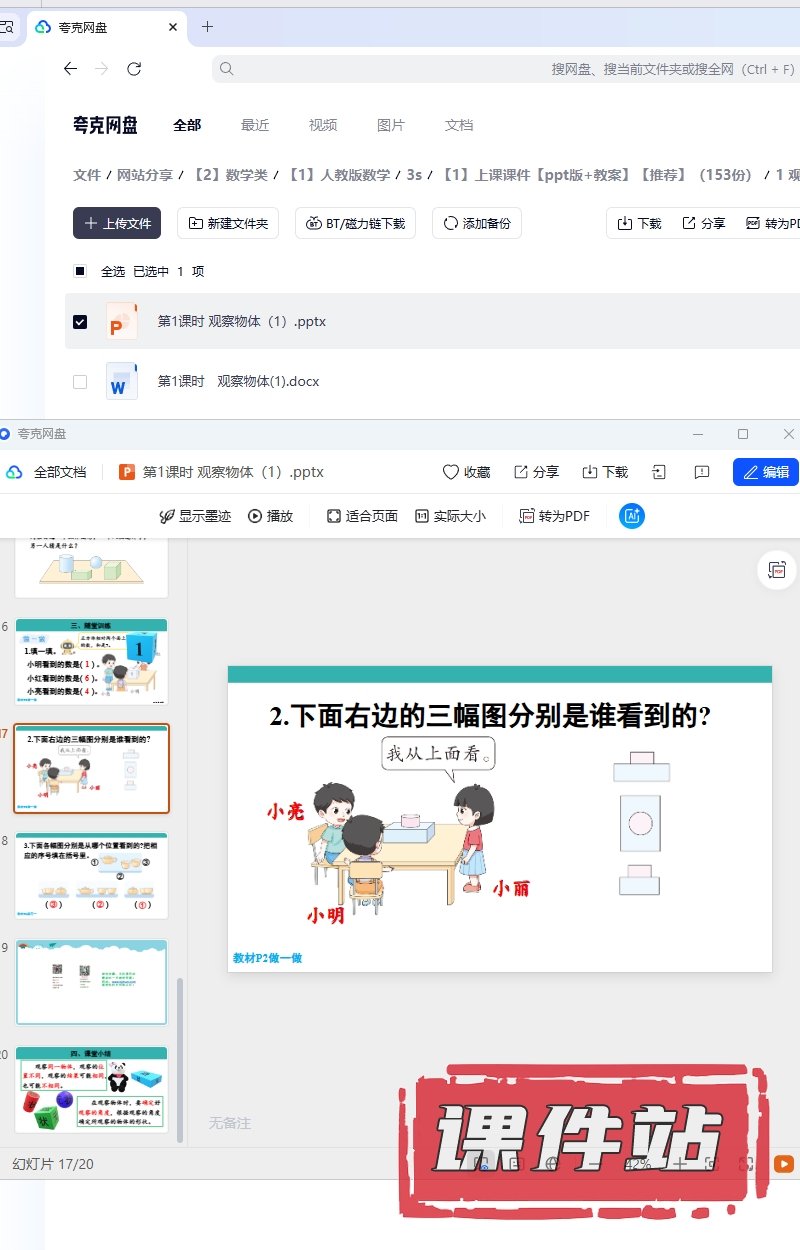Switch to the 最近 tab
800x1250 pixels.
pyautogui.click(x=255, y=125)
